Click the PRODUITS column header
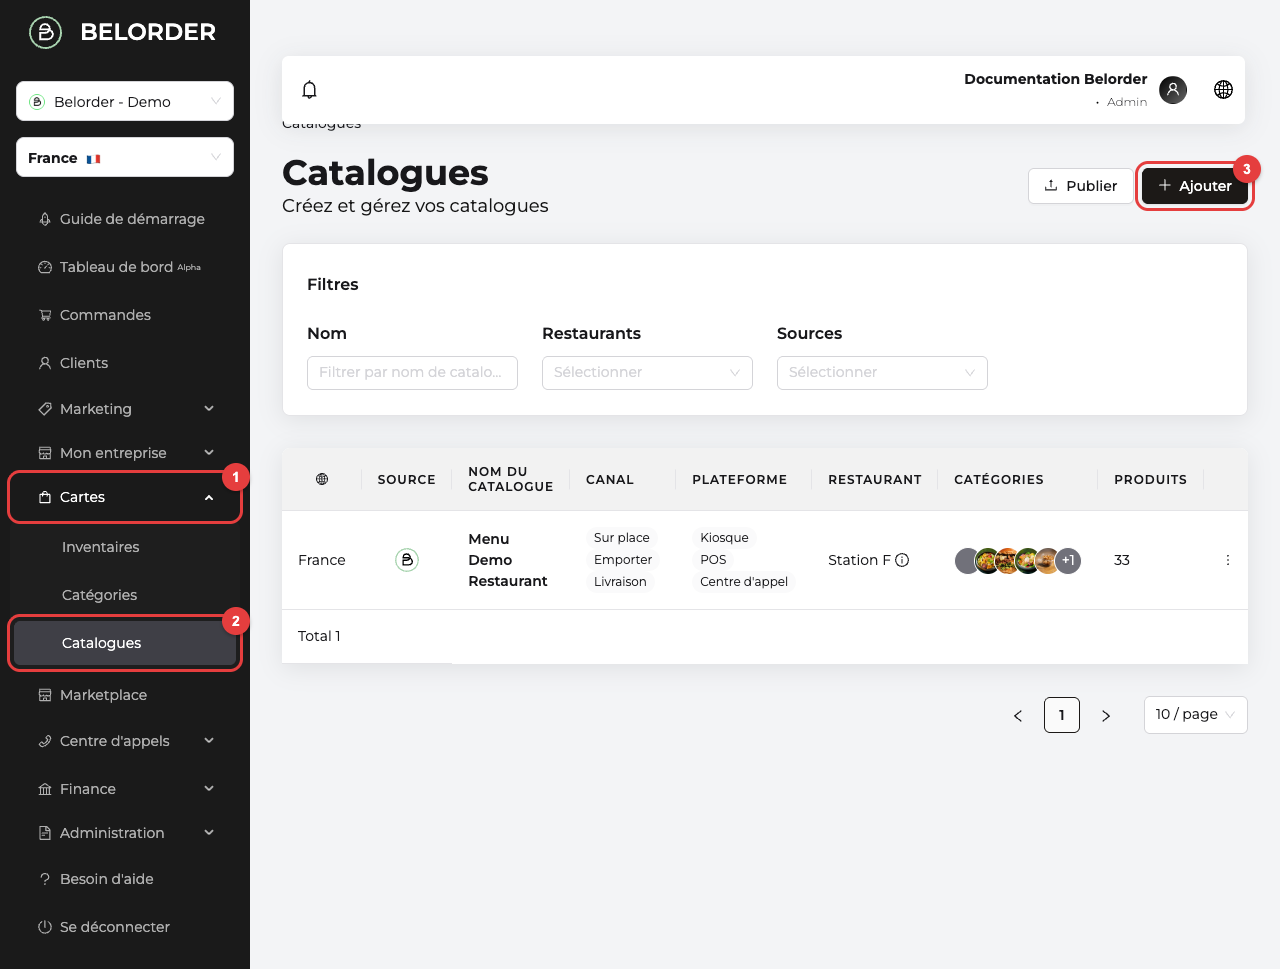Viewport: 1280px width, 969px height. tap(1151, 480)
